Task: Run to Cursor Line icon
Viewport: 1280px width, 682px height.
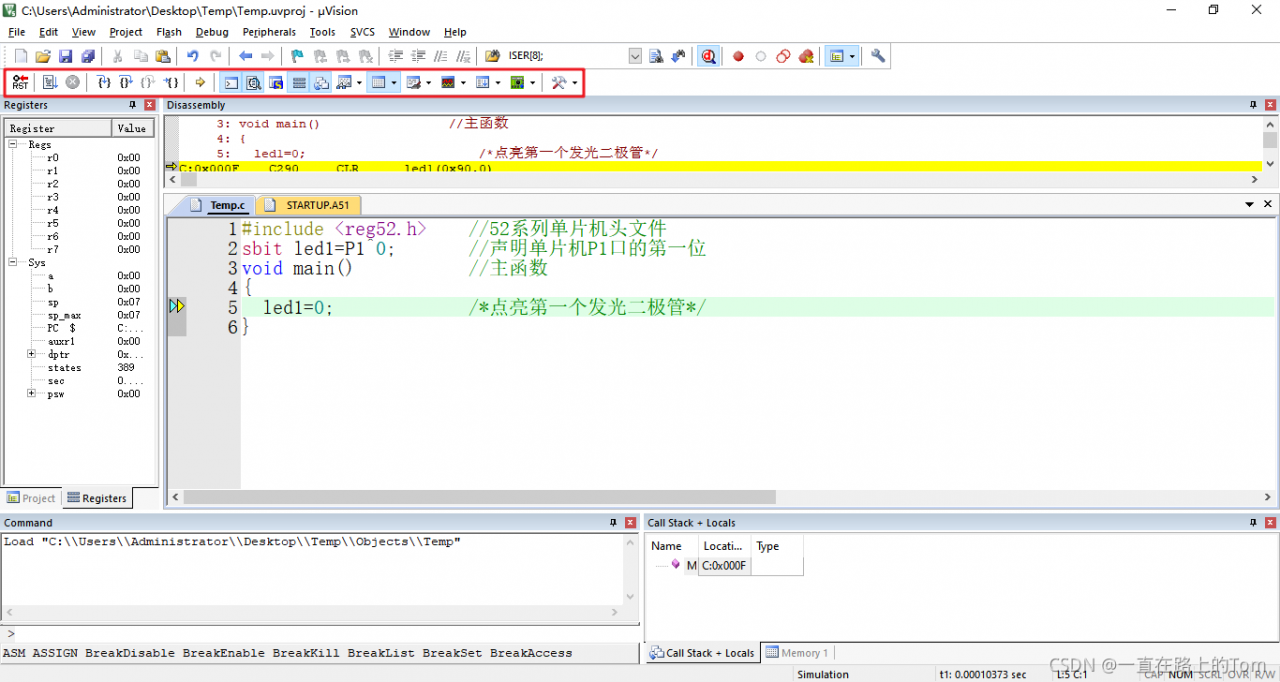Action: point(171,82)
